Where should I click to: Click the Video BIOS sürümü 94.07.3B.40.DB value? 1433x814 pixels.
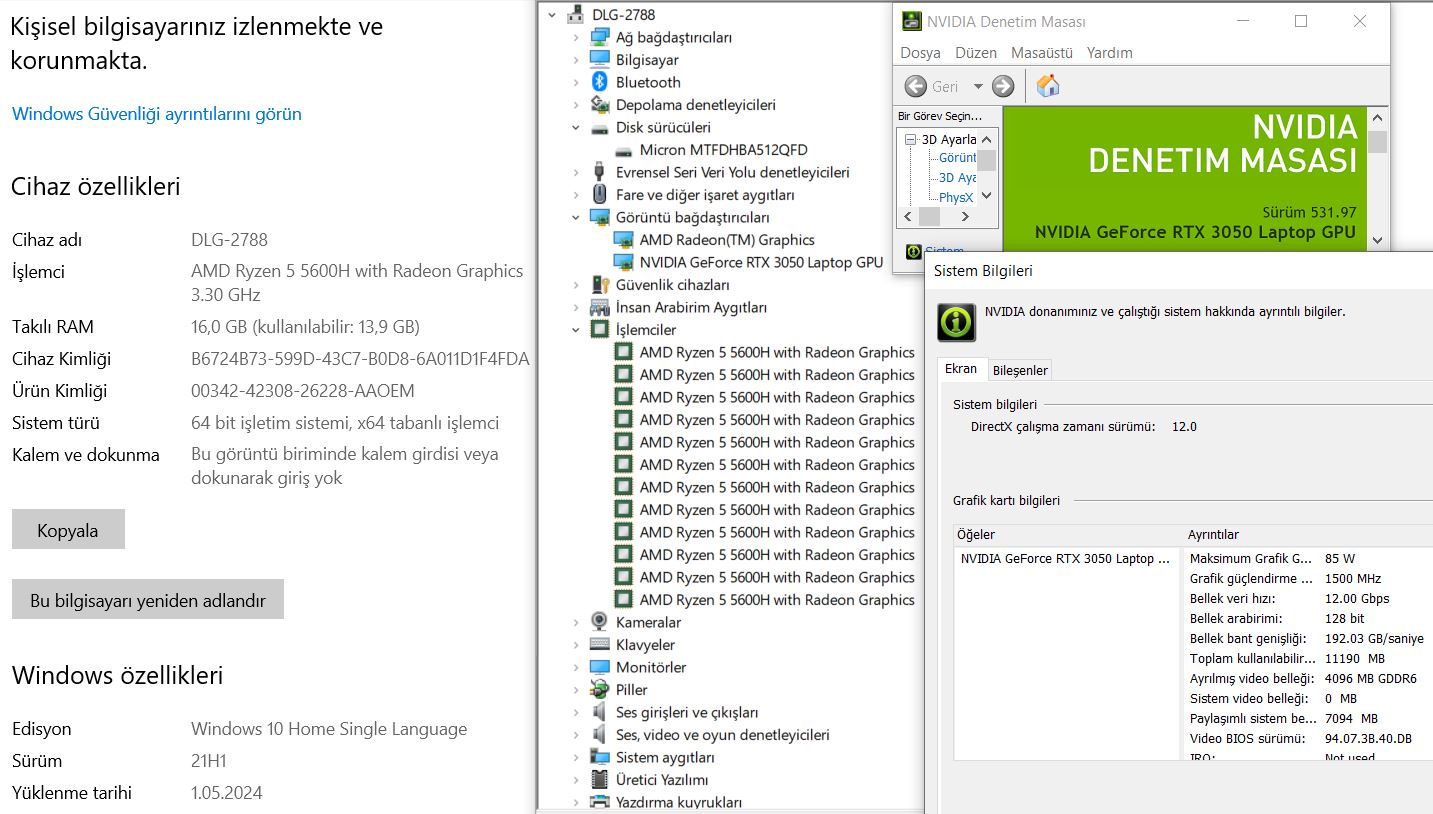[1368, 739]
